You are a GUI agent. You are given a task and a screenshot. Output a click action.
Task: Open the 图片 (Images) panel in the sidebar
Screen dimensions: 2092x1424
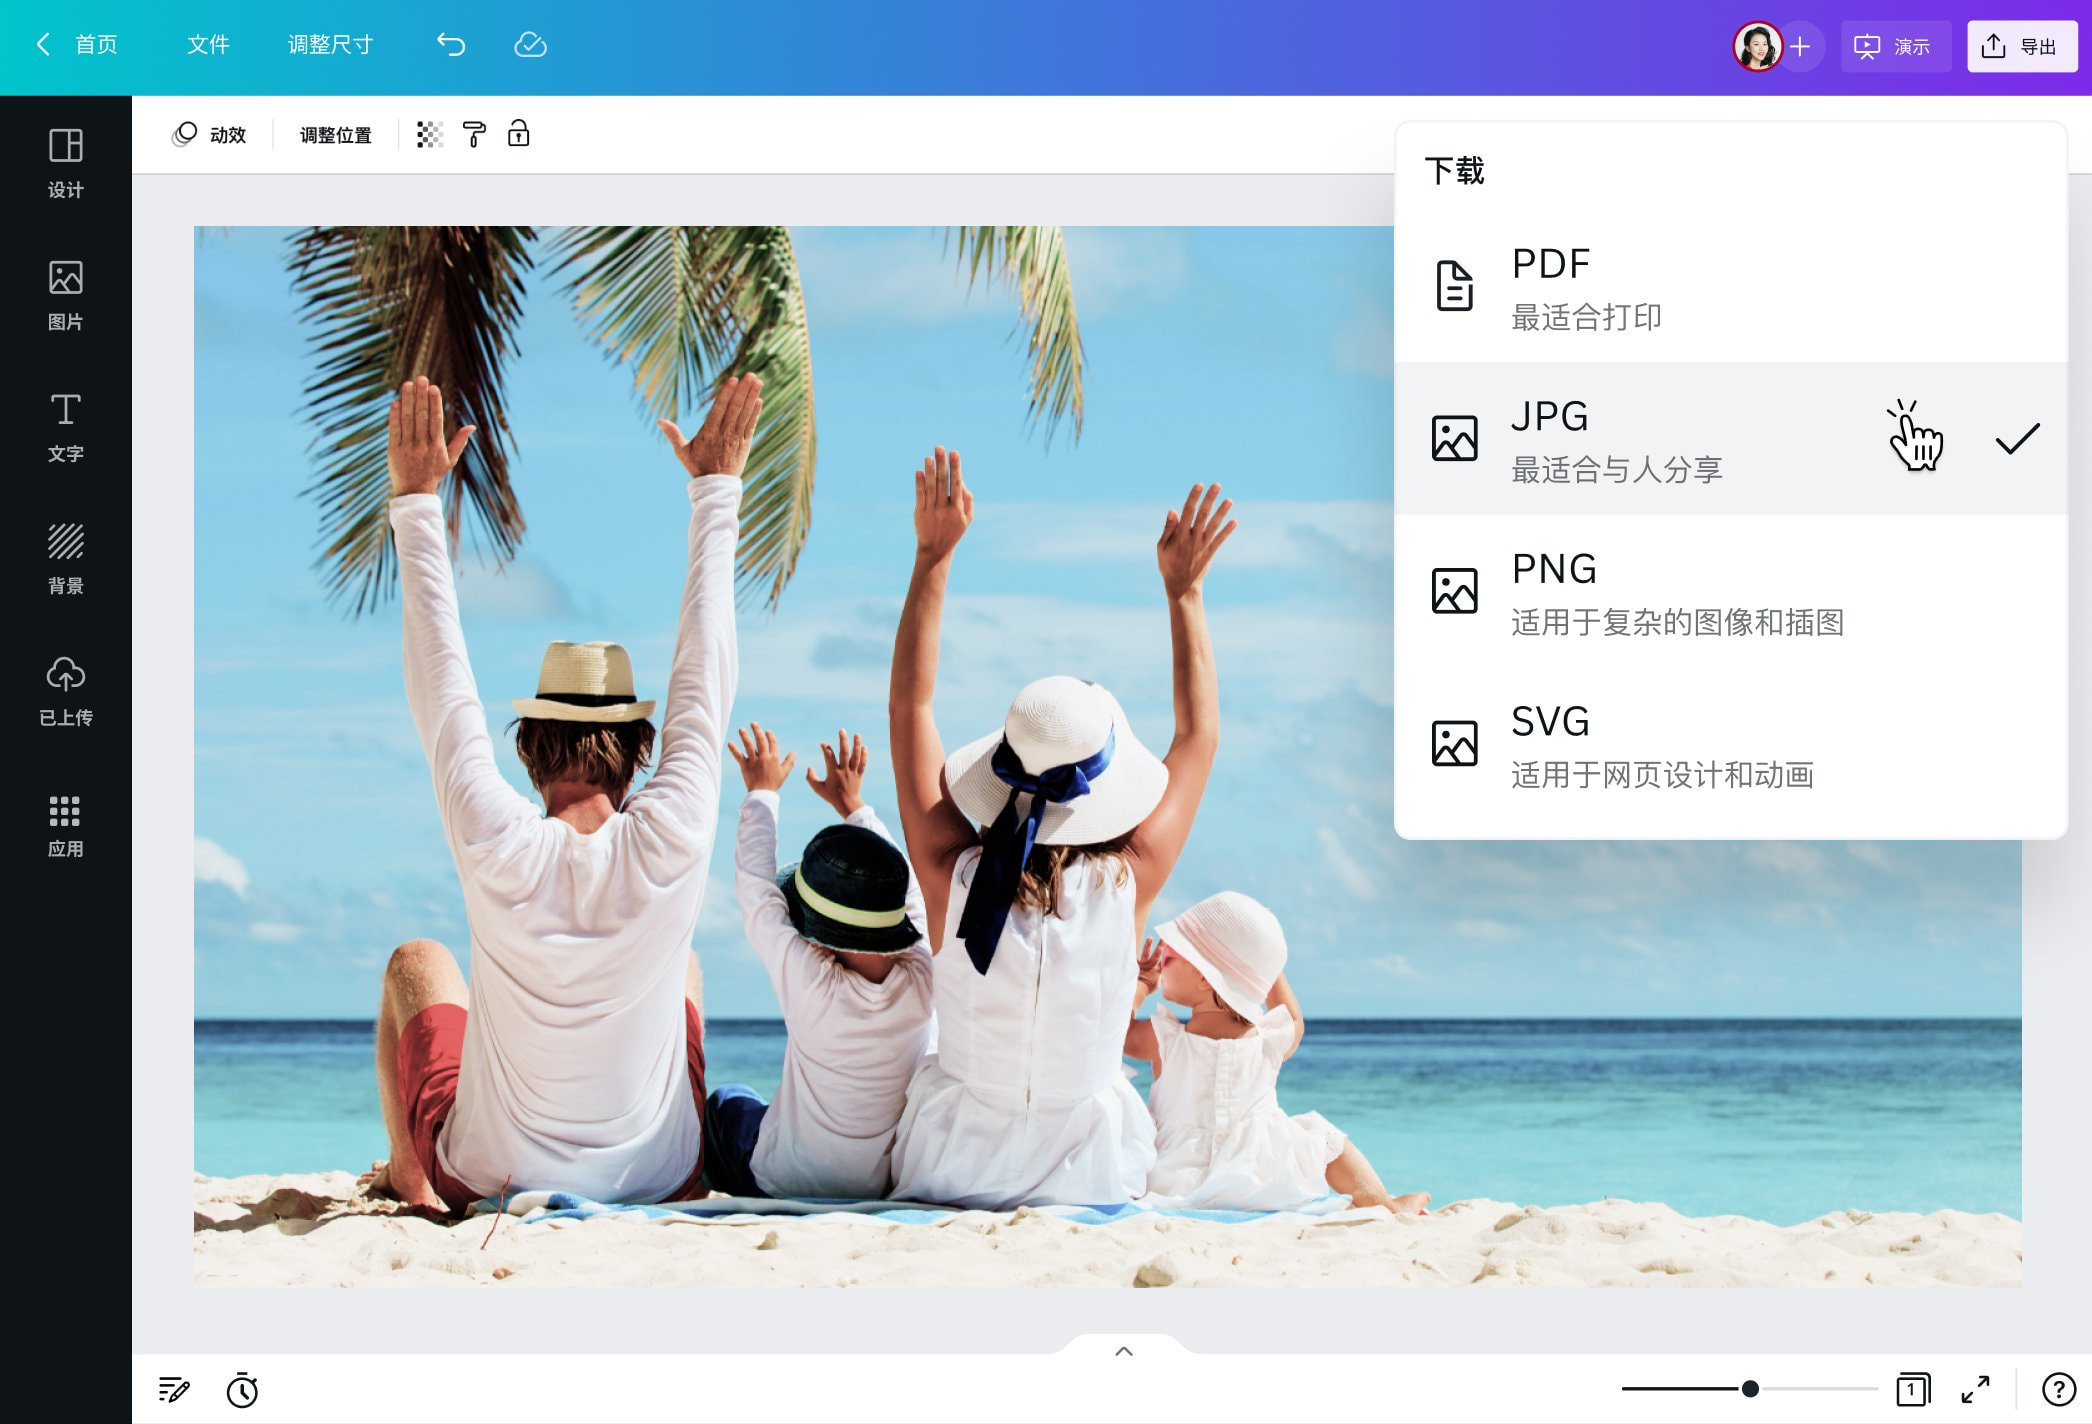point(65,295)
